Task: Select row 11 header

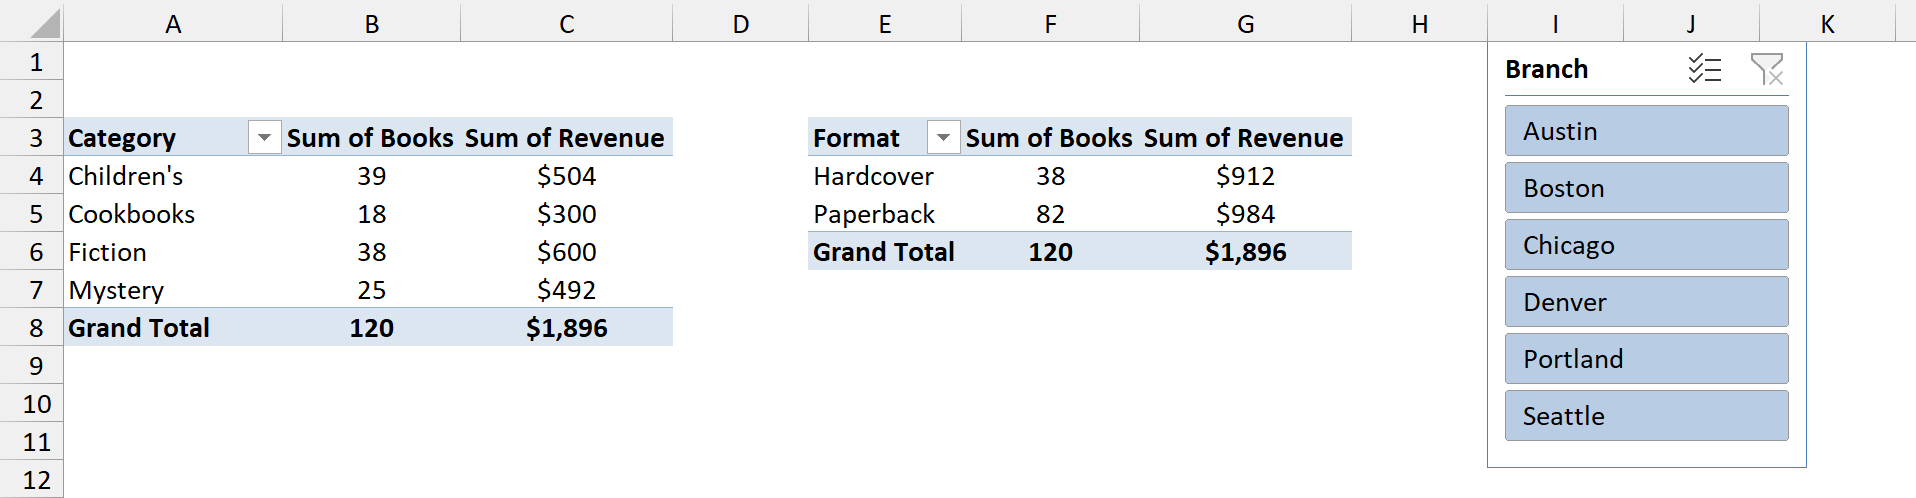Action: tap(32, 442)
